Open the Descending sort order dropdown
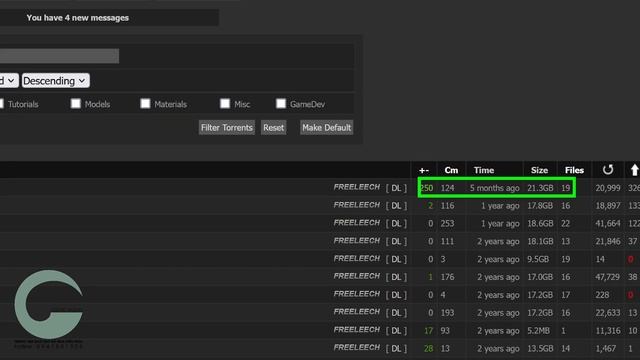This screenshot has height=360, width=640. pos(56,81)
